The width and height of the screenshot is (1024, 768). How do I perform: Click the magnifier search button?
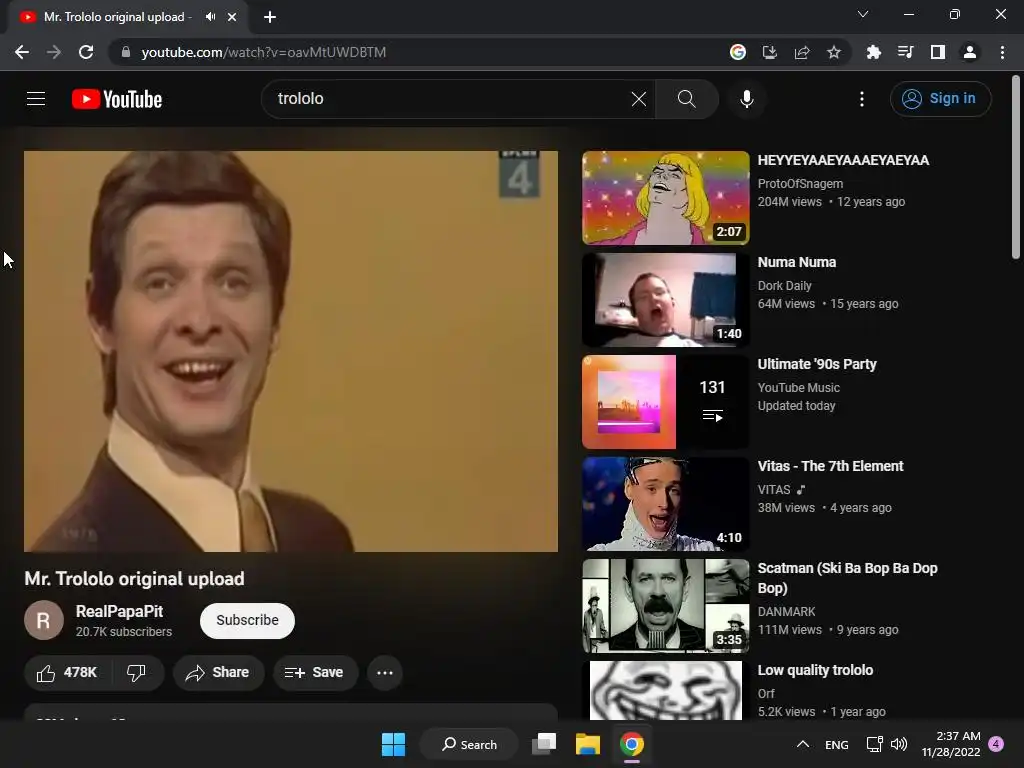click(x=686, y=99)
